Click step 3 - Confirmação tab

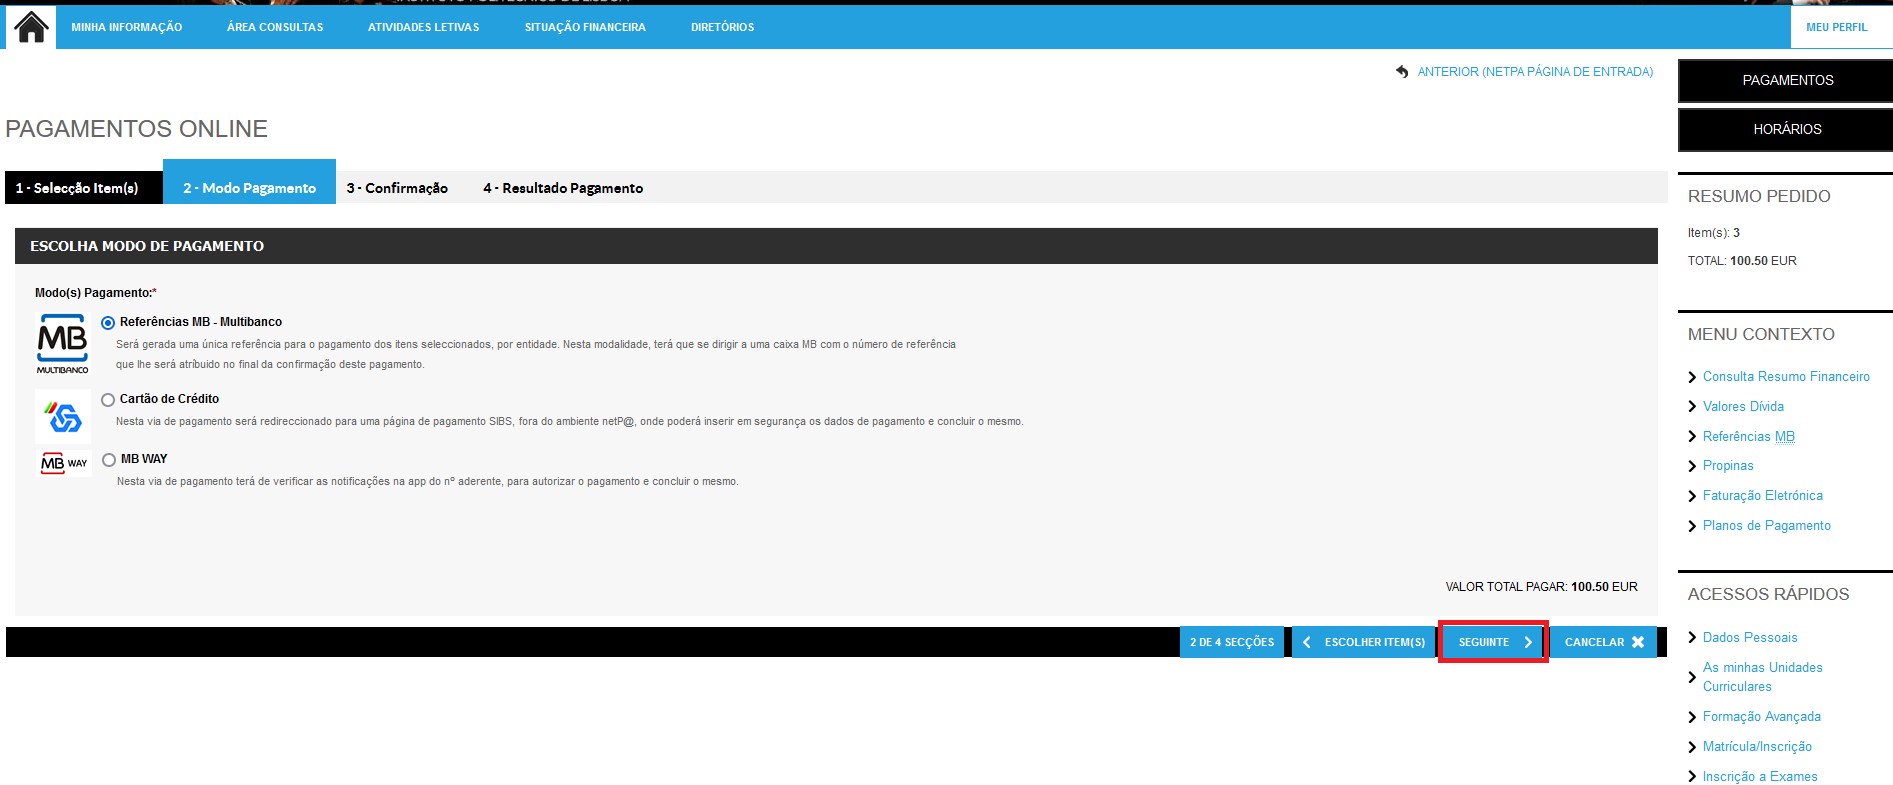click(x=397, y=188)
